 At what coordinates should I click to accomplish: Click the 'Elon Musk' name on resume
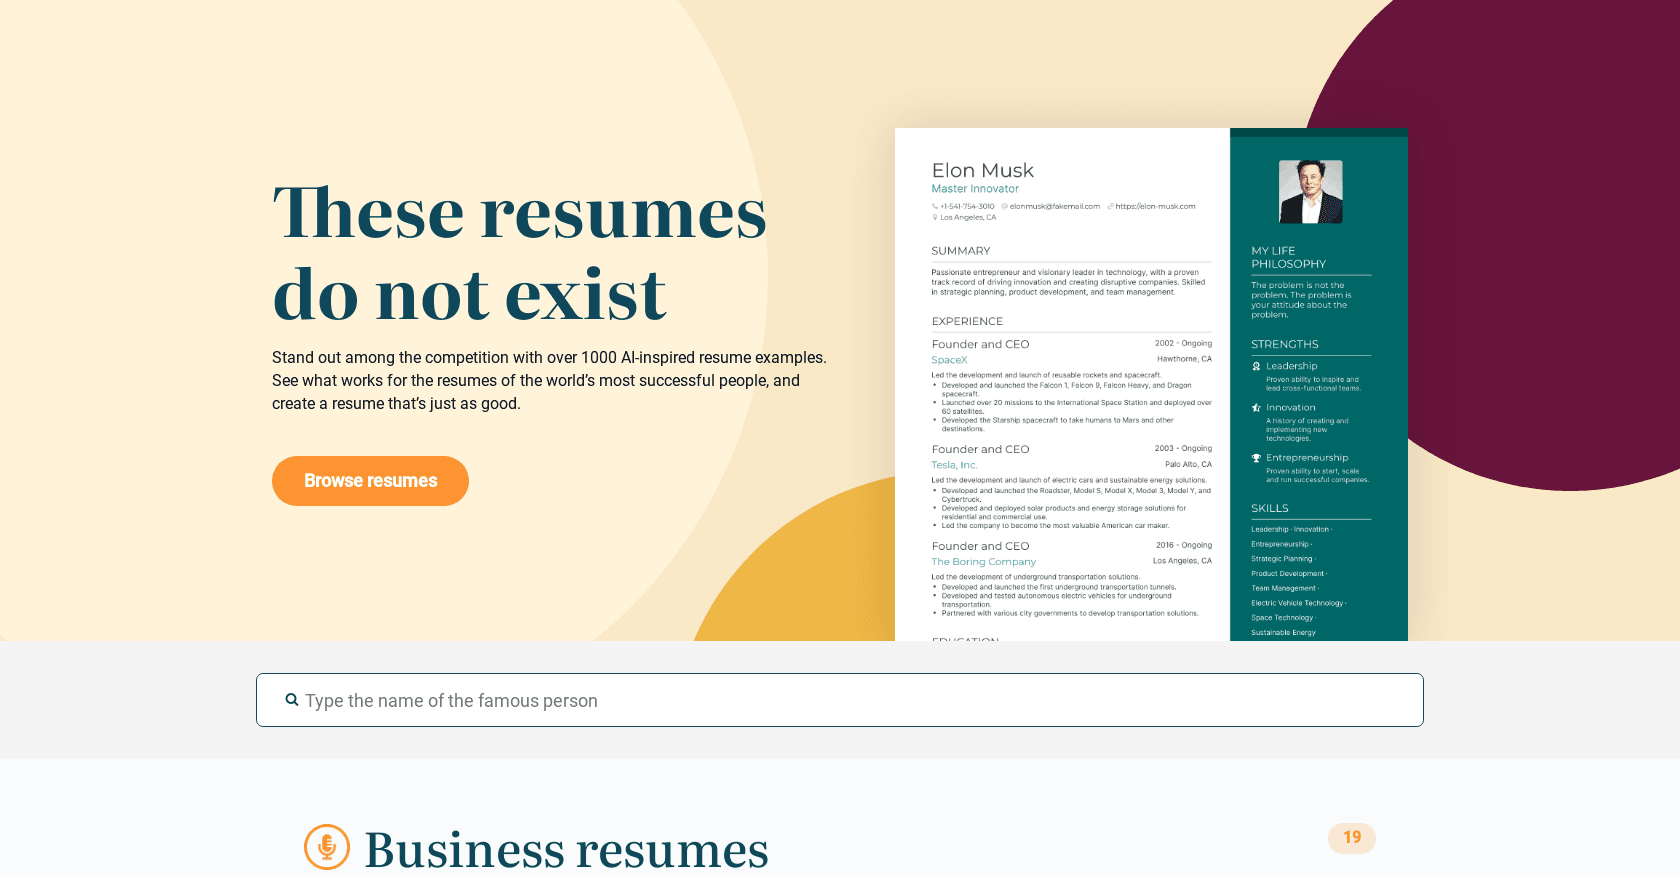point(982,170)
